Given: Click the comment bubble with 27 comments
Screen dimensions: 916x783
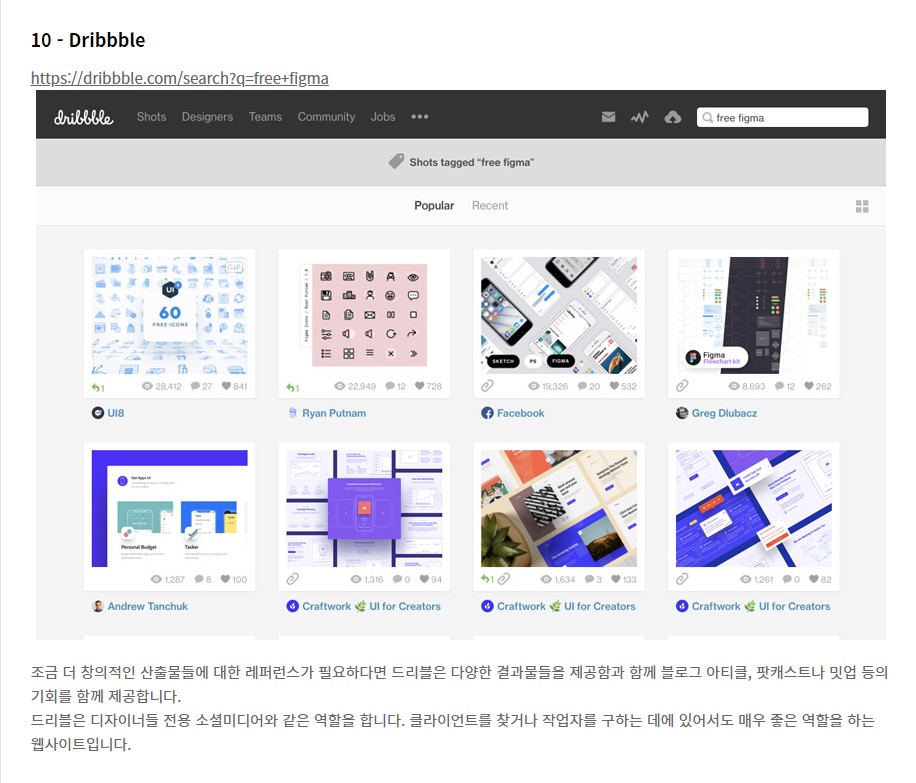Looking at the screenshot, I should point(195,386).
